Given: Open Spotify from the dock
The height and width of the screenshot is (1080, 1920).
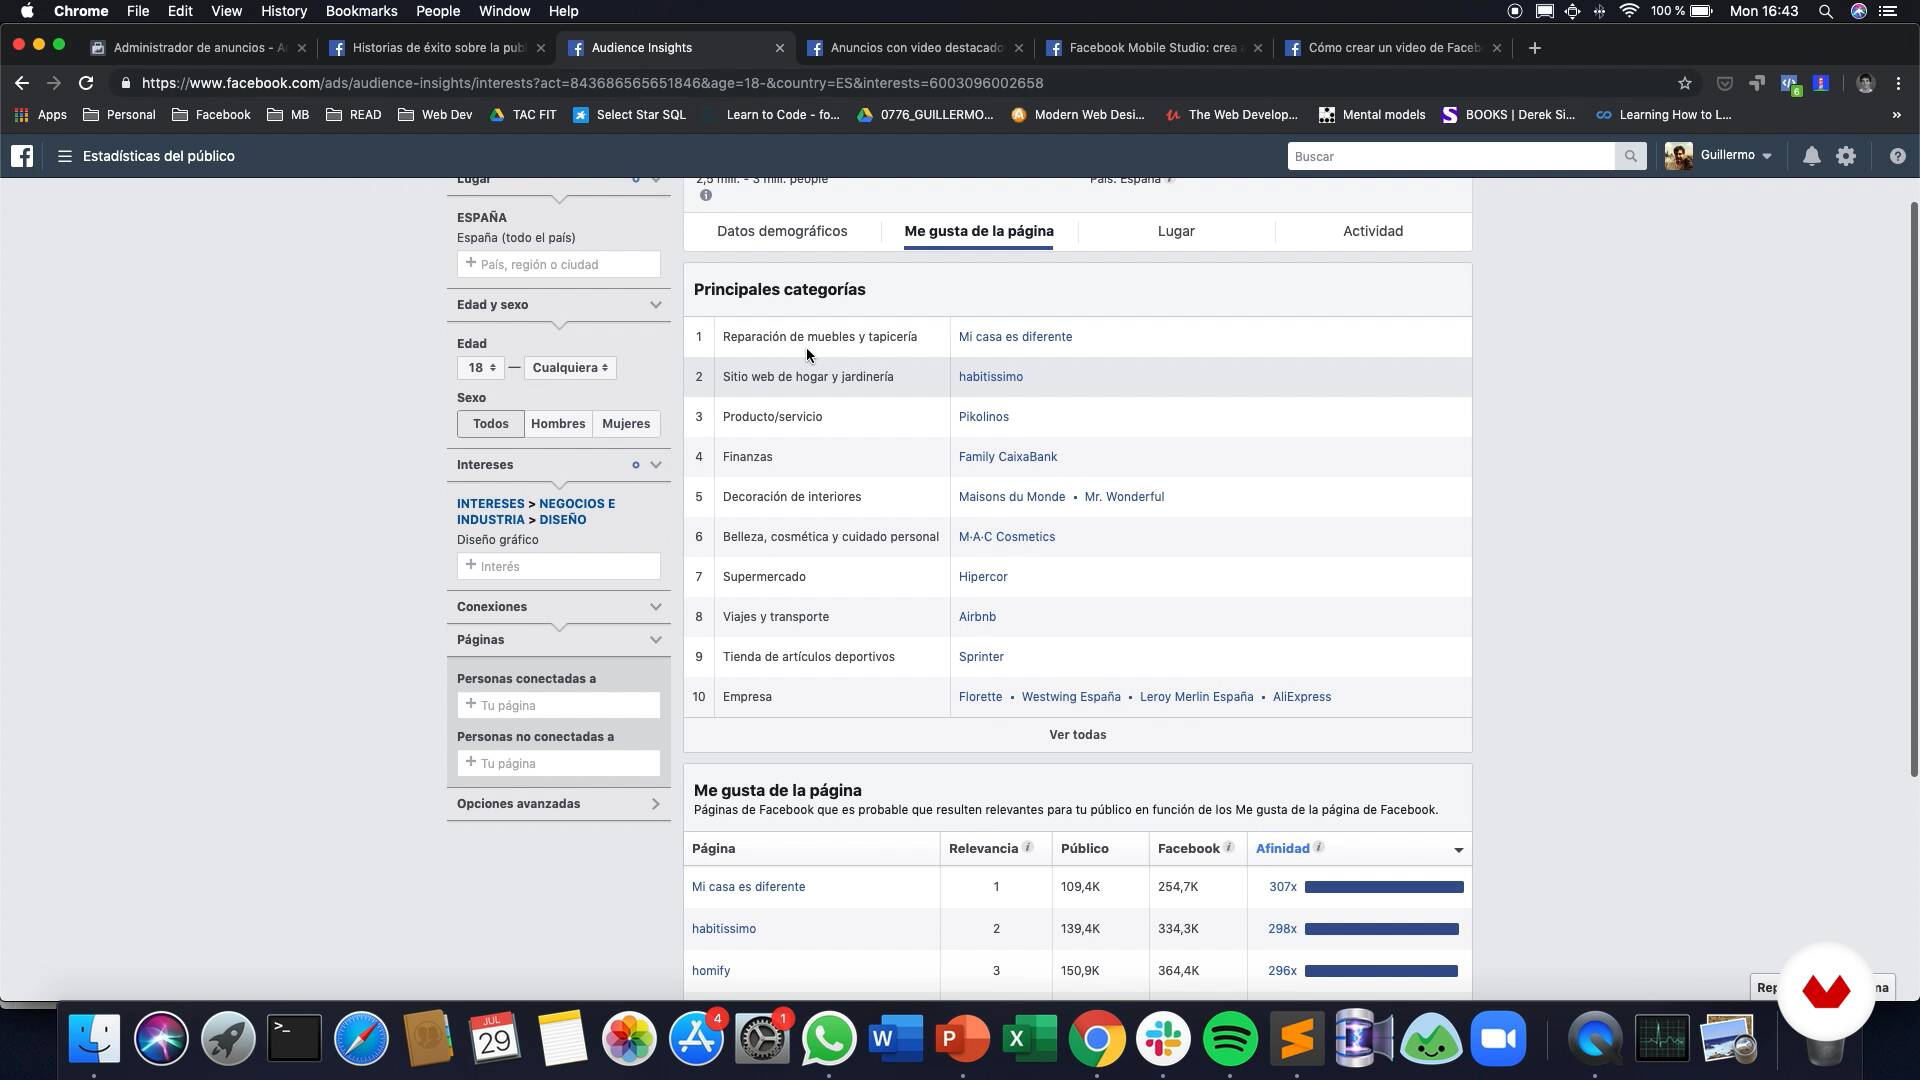Looking at the screenshot, I should pyautogui.click(x=1230, y=1039).
